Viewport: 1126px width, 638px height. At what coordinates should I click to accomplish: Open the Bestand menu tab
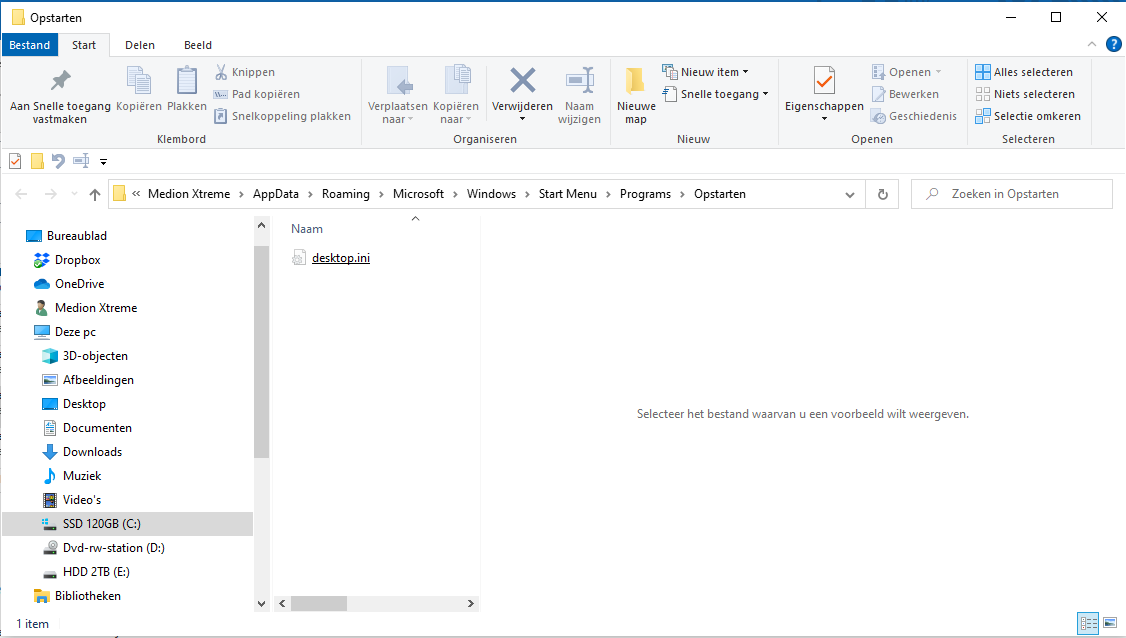tap(30, 45)
